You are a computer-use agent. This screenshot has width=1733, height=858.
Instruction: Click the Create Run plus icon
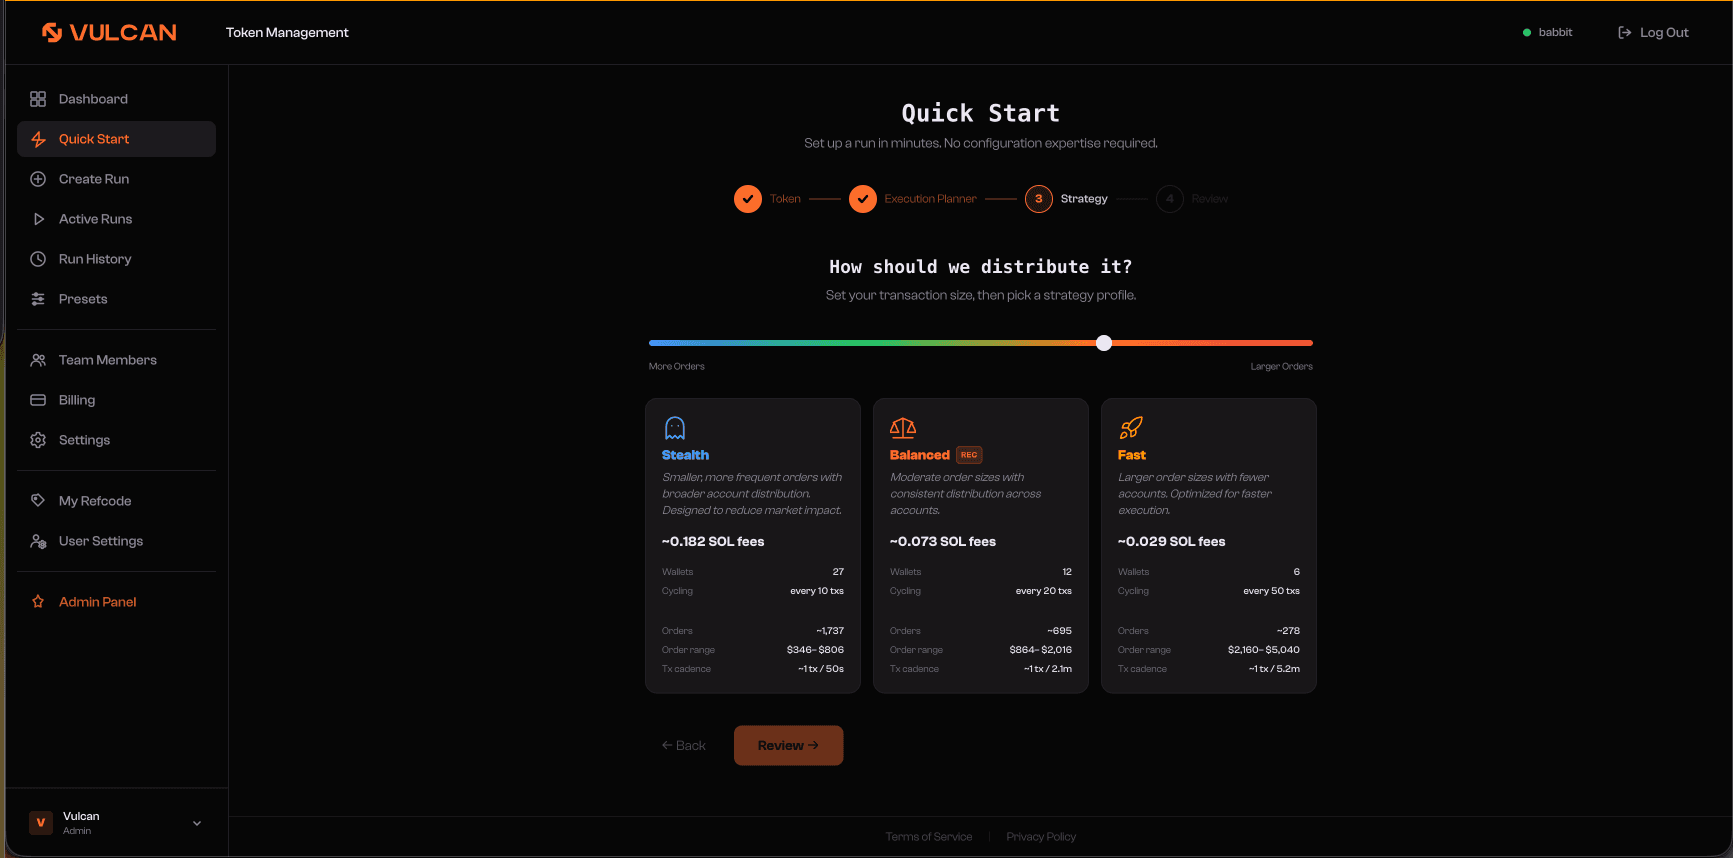coord(38,179)
